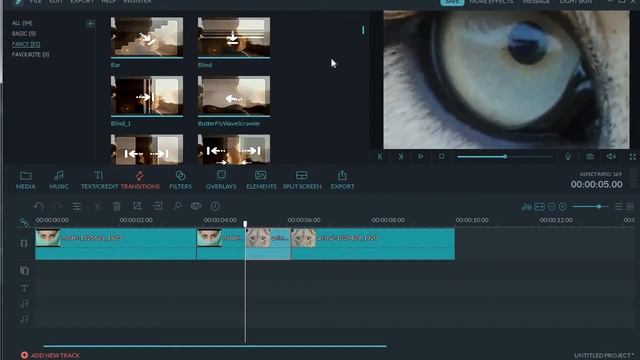Record a voiceover with microphone icon
The height and width of the screenshot is (360, 640).
point(568,156)
